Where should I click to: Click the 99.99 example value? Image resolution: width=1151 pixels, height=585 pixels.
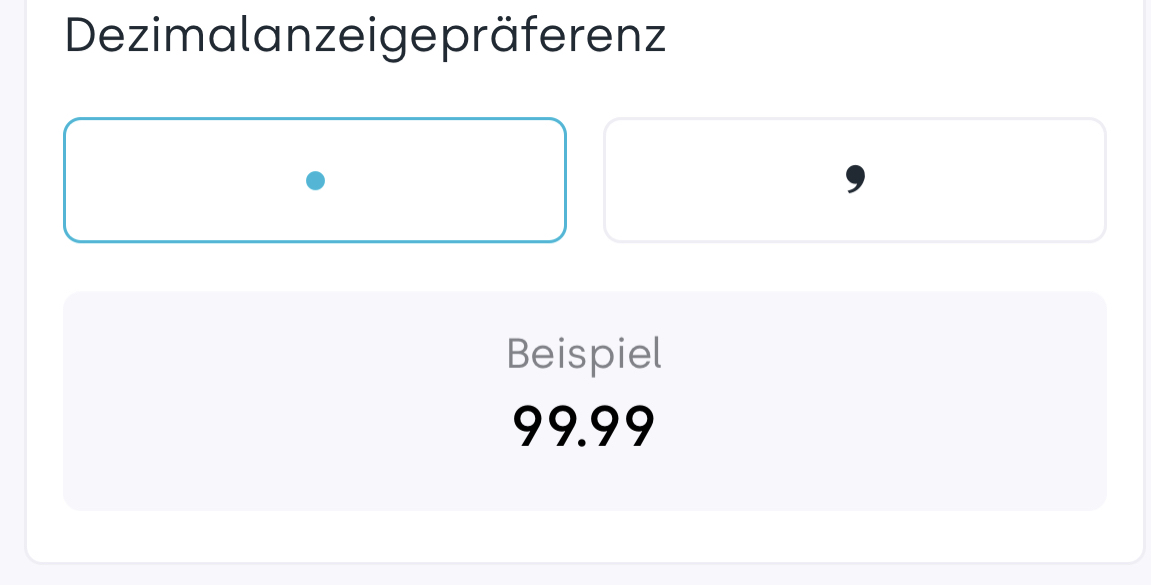(x=584, y=425)
